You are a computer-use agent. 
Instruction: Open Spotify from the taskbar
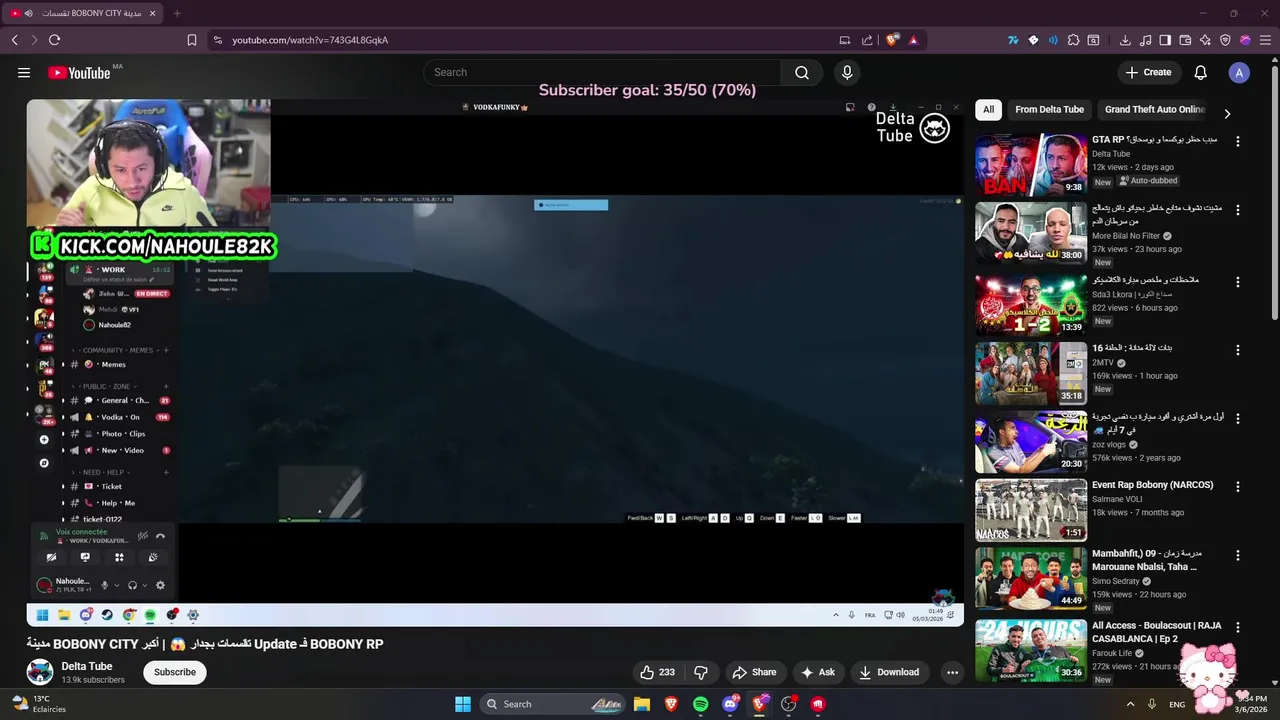coord(700,704)
